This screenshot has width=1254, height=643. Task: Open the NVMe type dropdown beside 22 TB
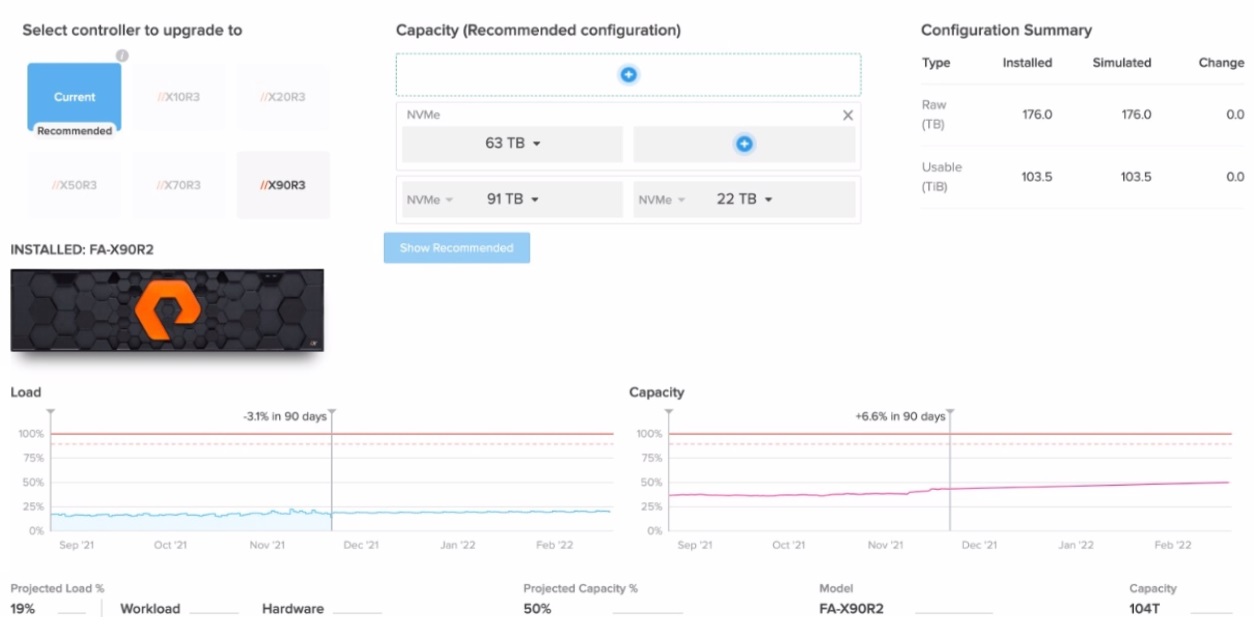[661, 200]
